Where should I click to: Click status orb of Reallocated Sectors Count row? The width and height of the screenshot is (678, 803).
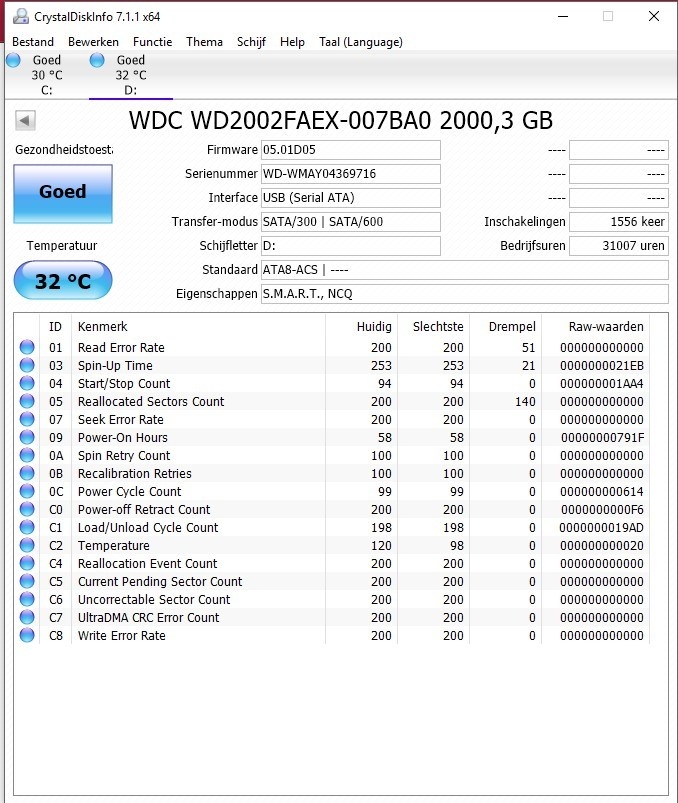[x=27, y=401]
